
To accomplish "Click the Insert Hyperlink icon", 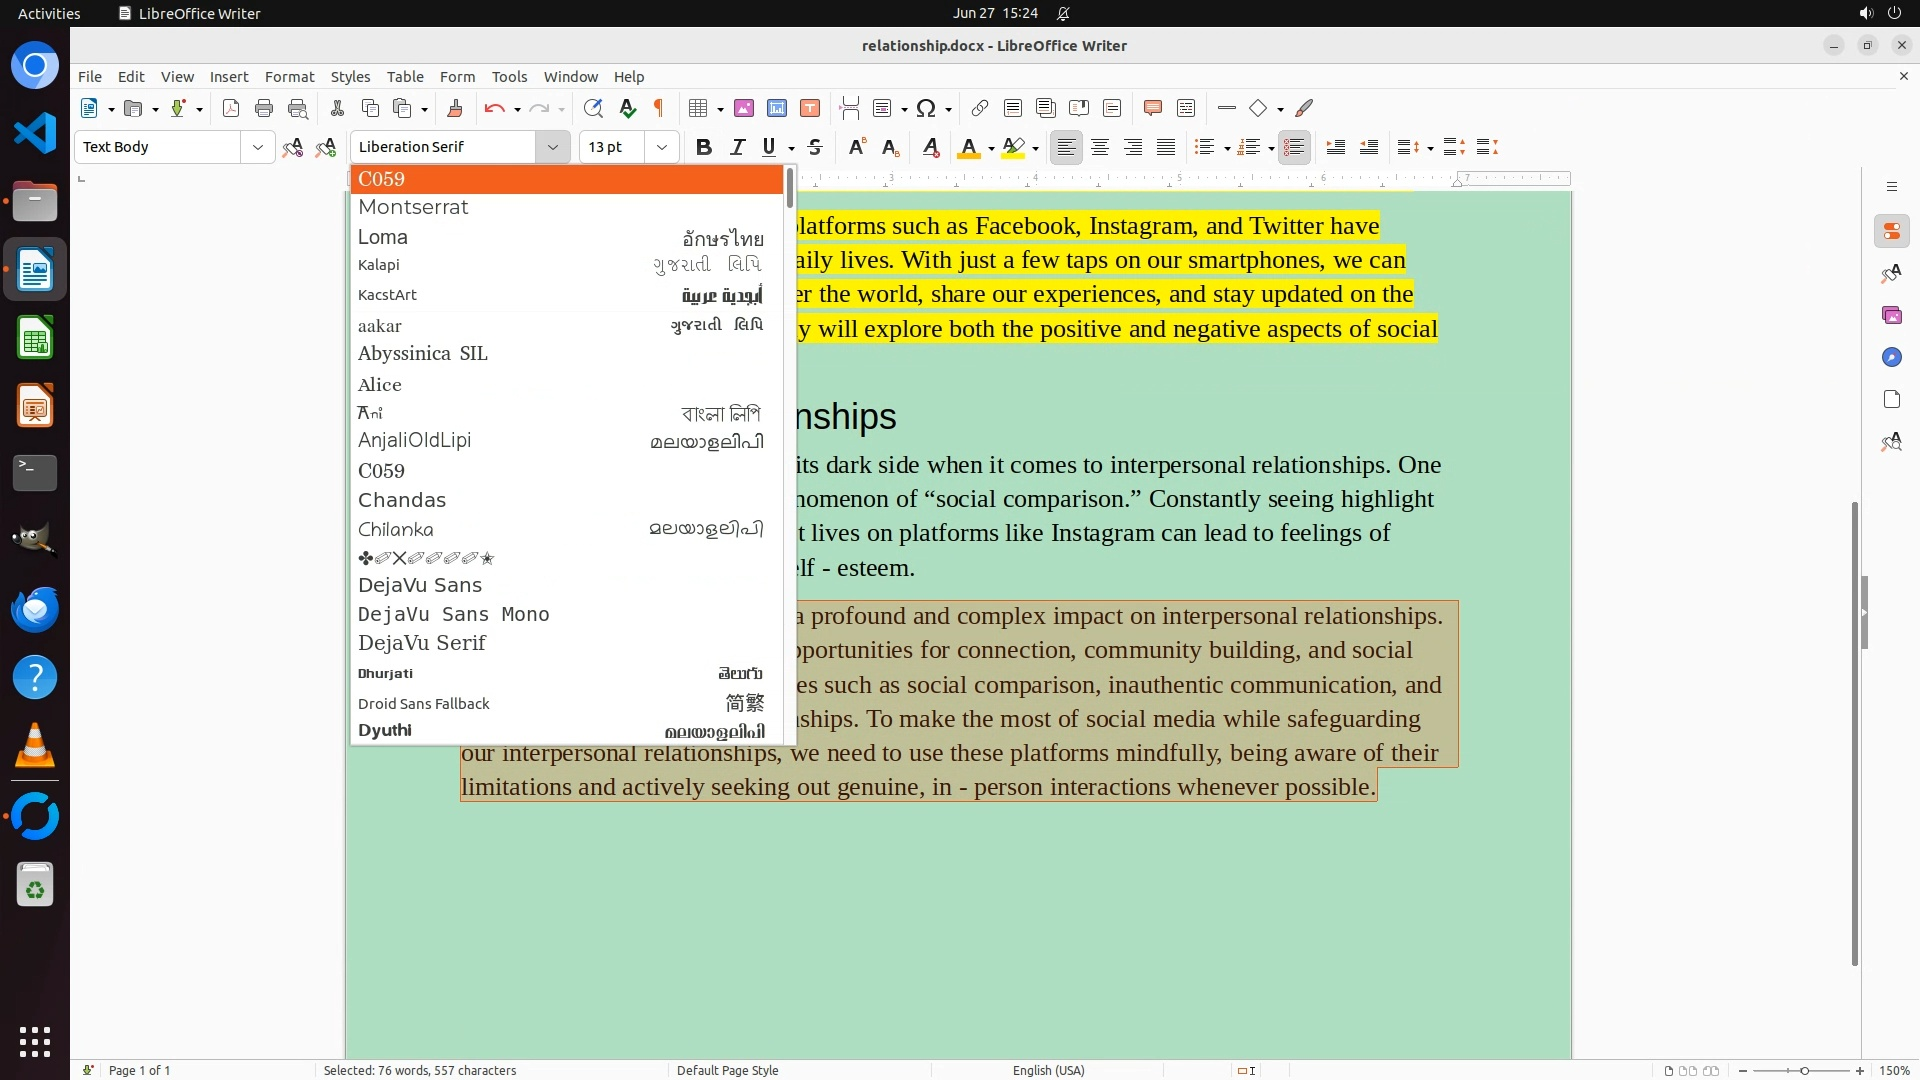I will click(980, 108).
